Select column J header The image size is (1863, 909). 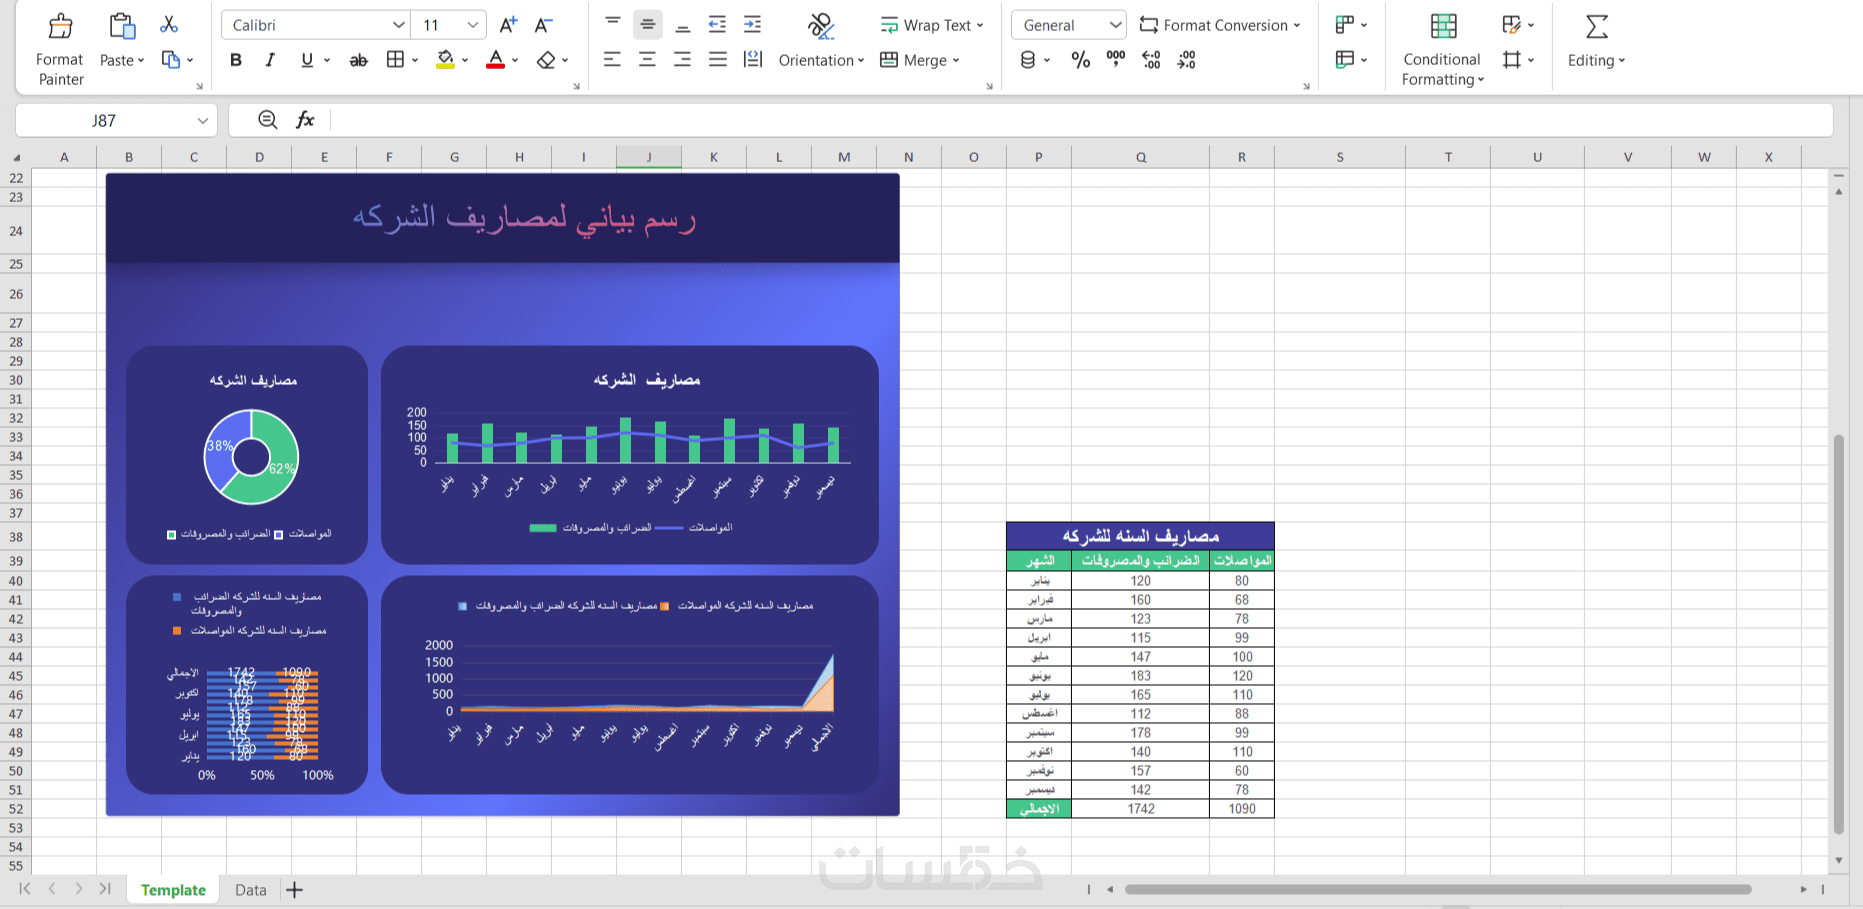click(x=649, y=157)
